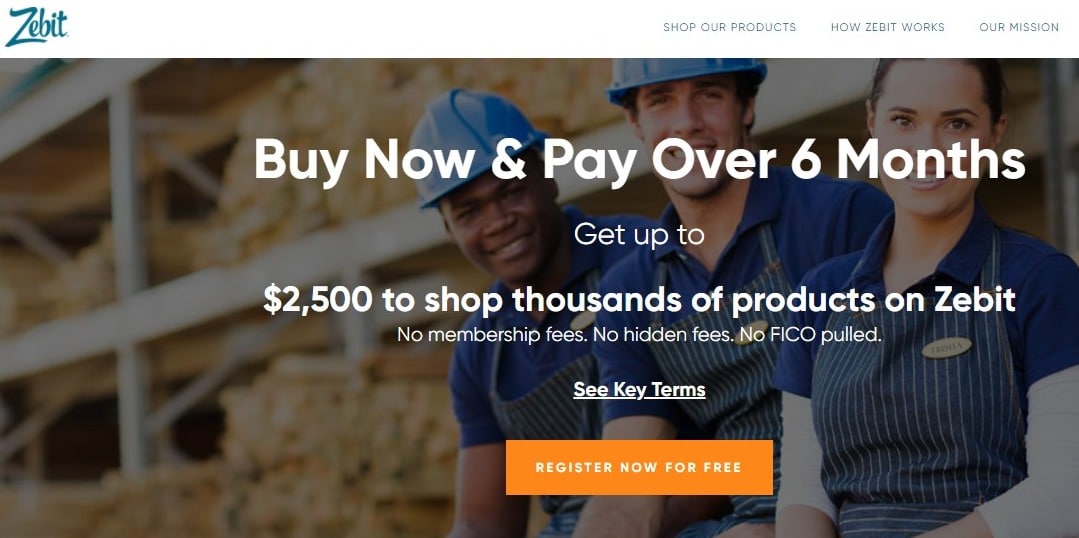Click the Buy Now & Pay Over 6 Months headline
Screen dimensions: 1079x538
pos(639,160)
